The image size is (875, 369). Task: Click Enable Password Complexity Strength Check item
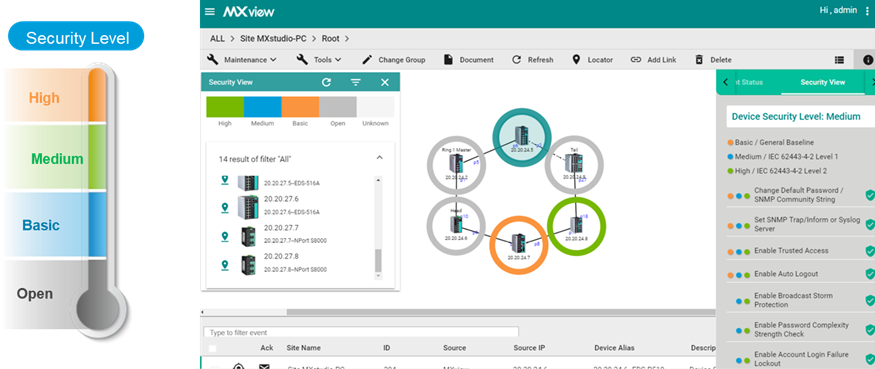point(801,329)
